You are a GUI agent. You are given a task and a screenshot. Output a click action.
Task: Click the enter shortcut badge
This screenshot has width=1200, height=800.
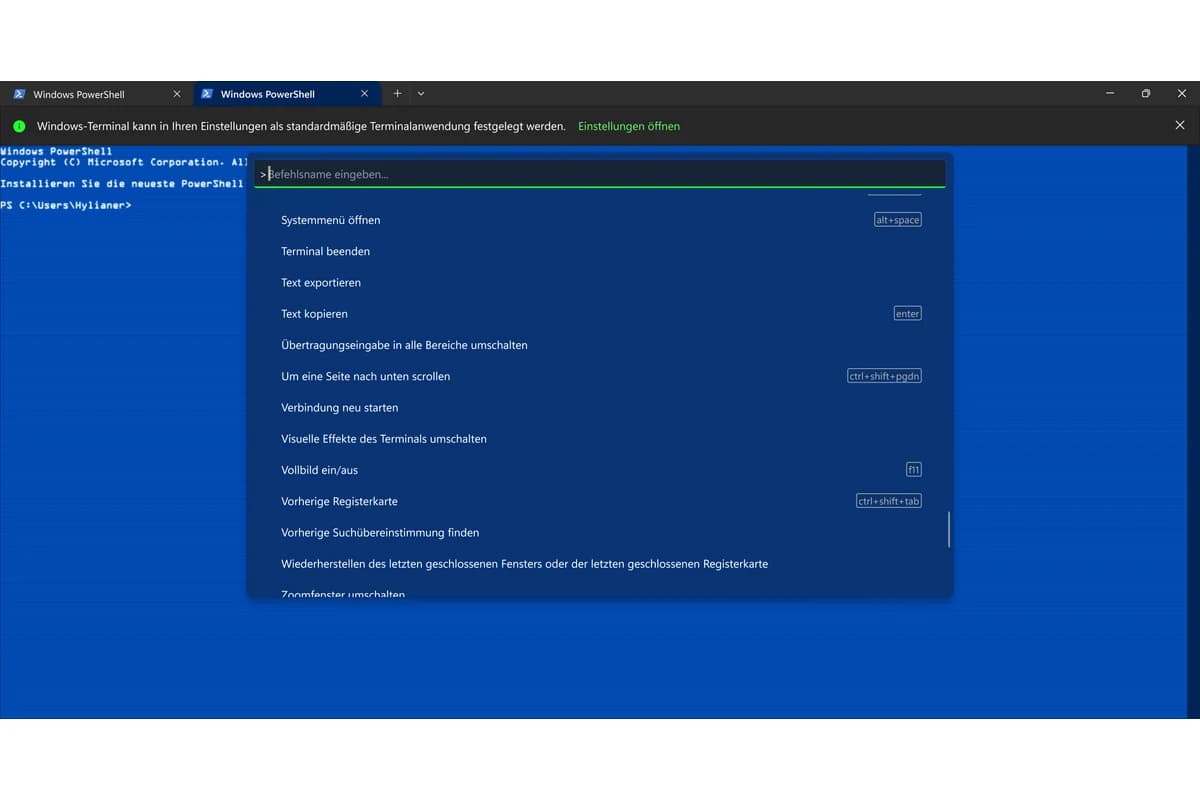(x=907, y=313)
